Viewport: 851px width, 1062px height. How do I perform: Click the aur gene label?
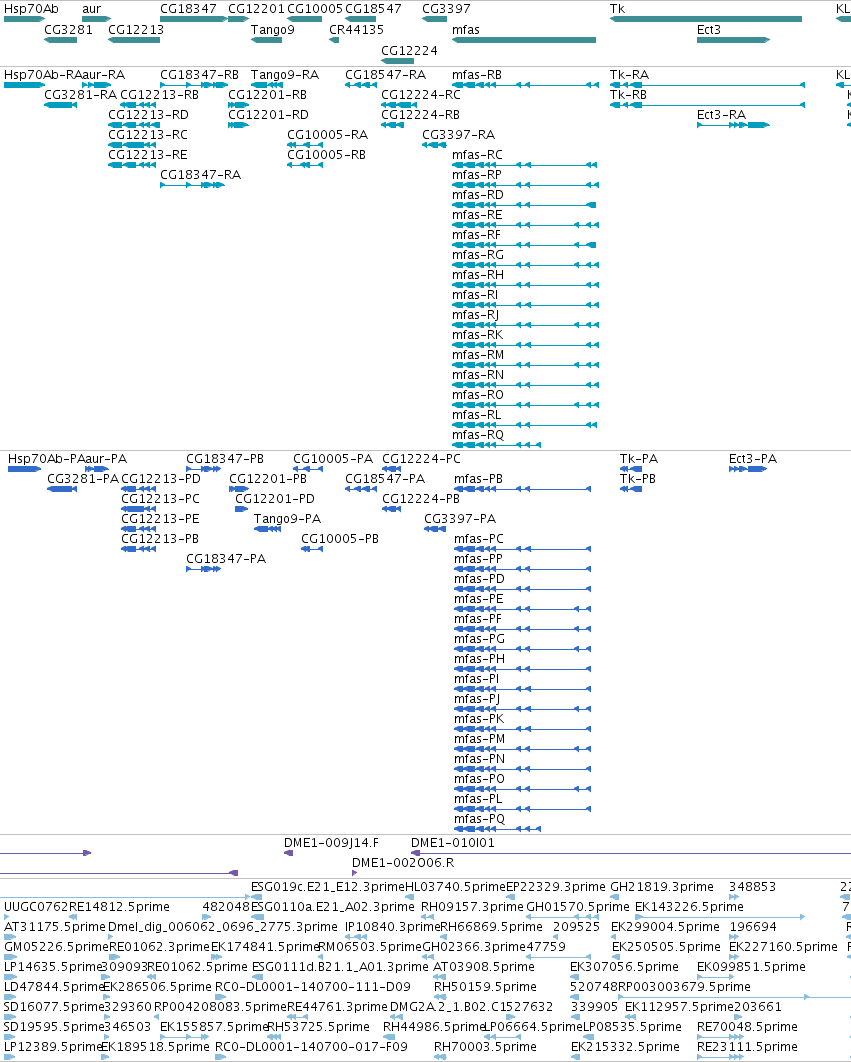[91, 9]
